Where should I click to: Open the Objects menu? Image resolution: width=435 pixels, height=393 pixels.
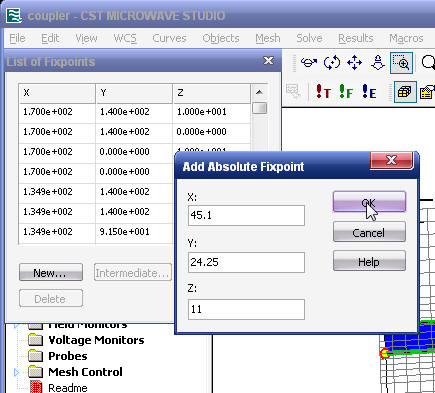pos(221,38)
